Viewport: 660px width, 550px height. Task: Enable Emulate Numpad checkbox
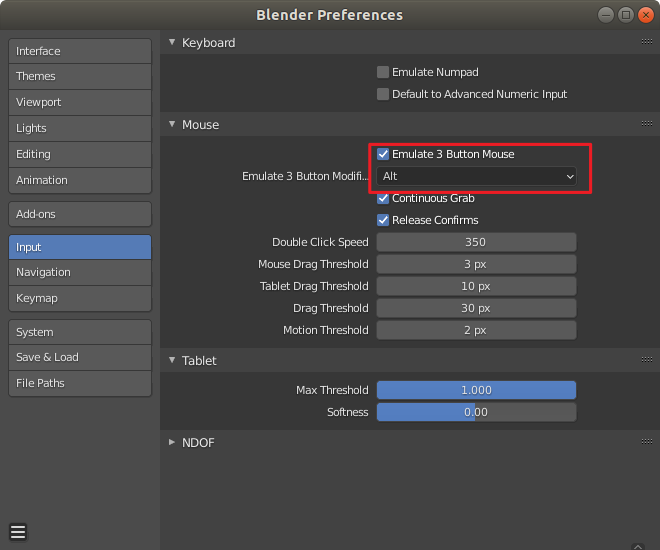383,72
